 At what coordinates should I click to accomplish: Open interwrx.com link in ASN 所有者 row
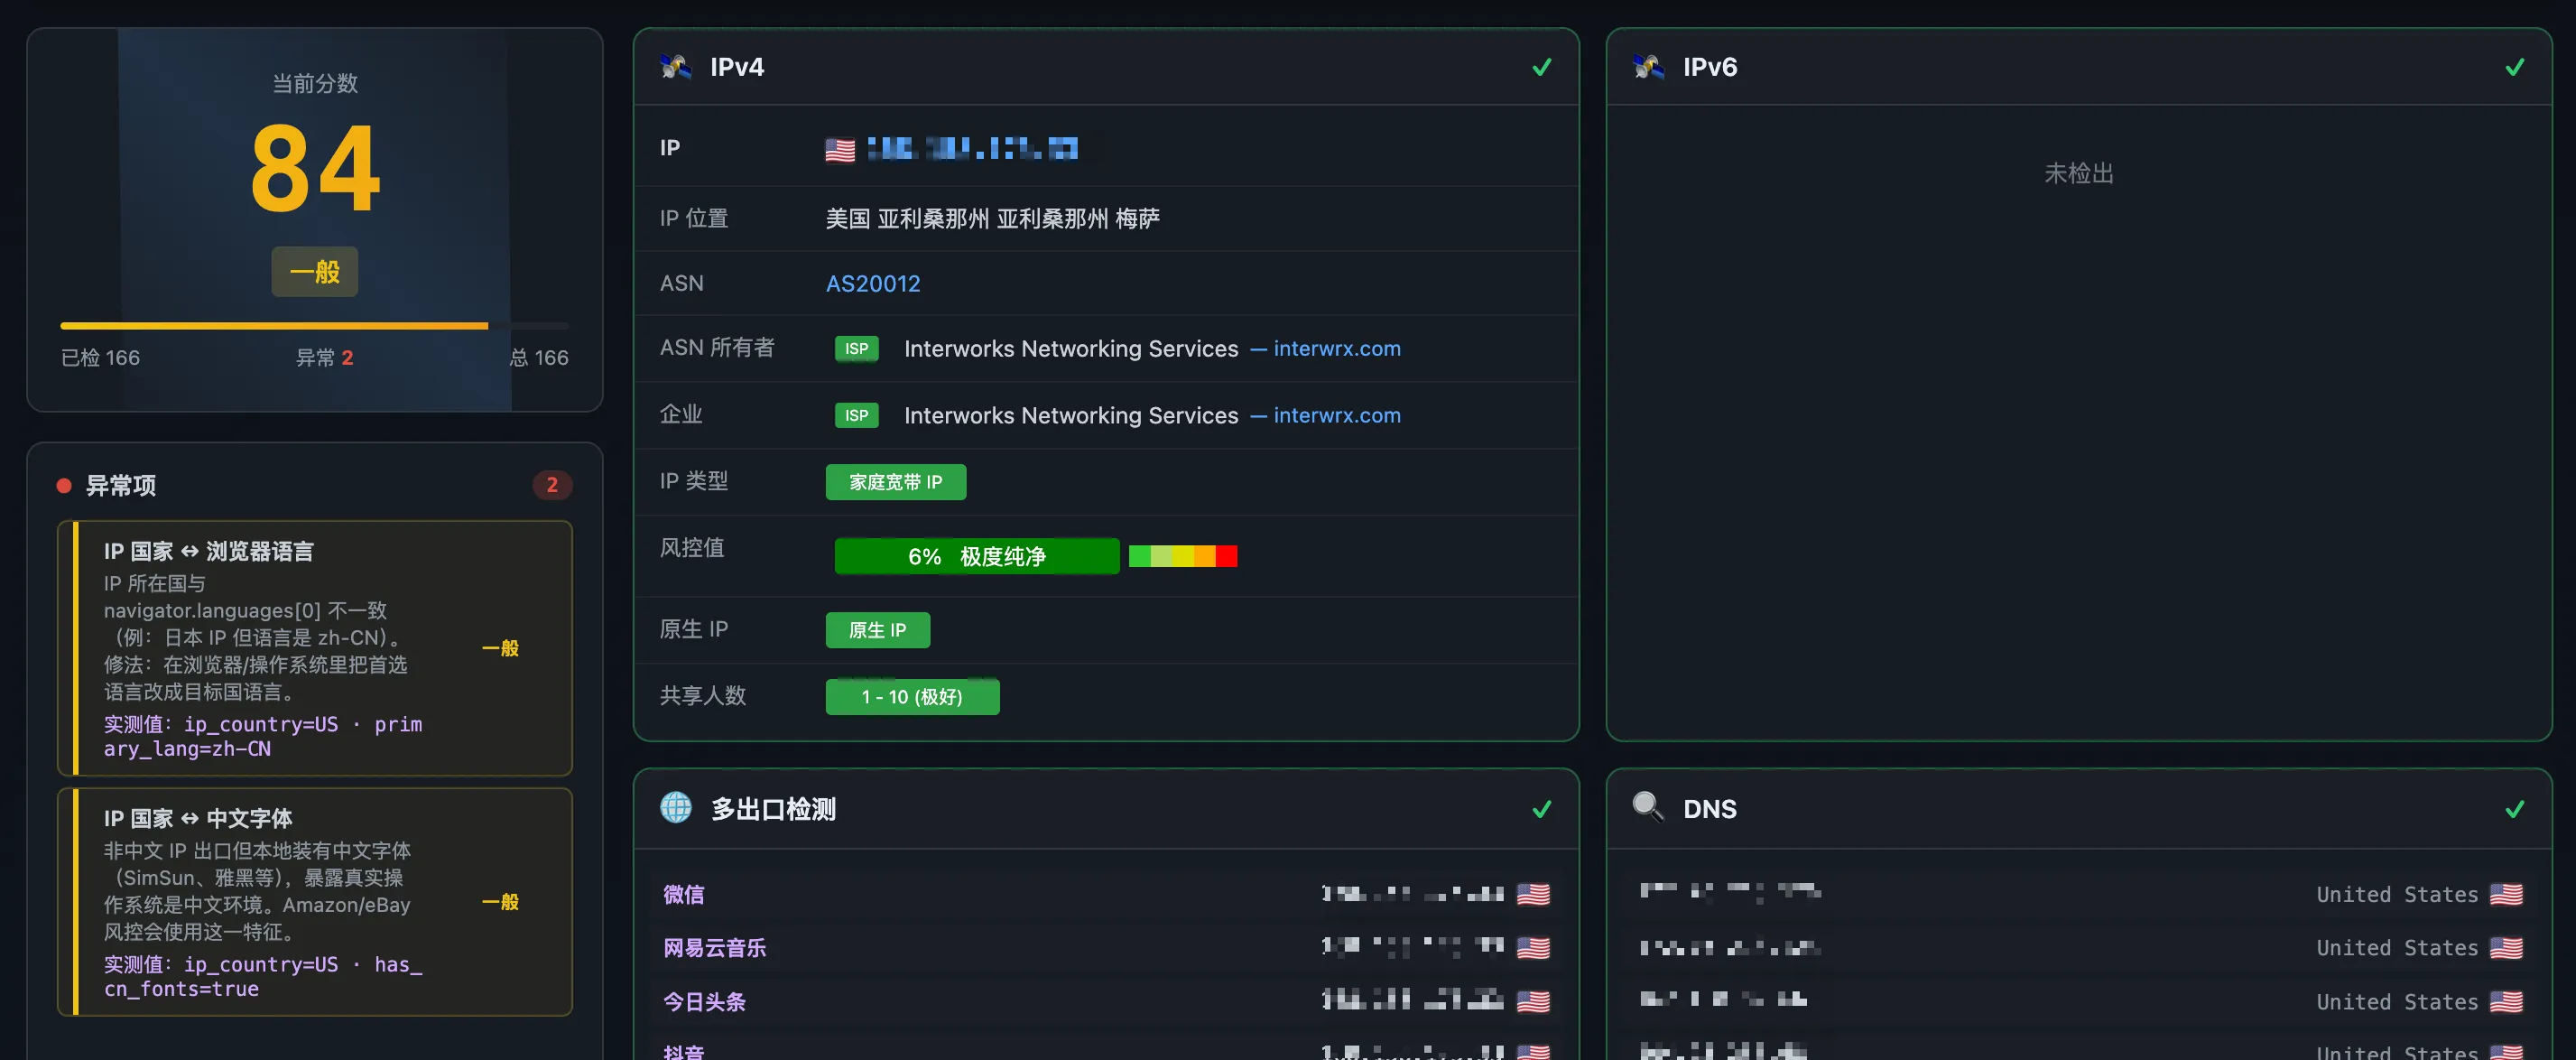coord(1337,349)
